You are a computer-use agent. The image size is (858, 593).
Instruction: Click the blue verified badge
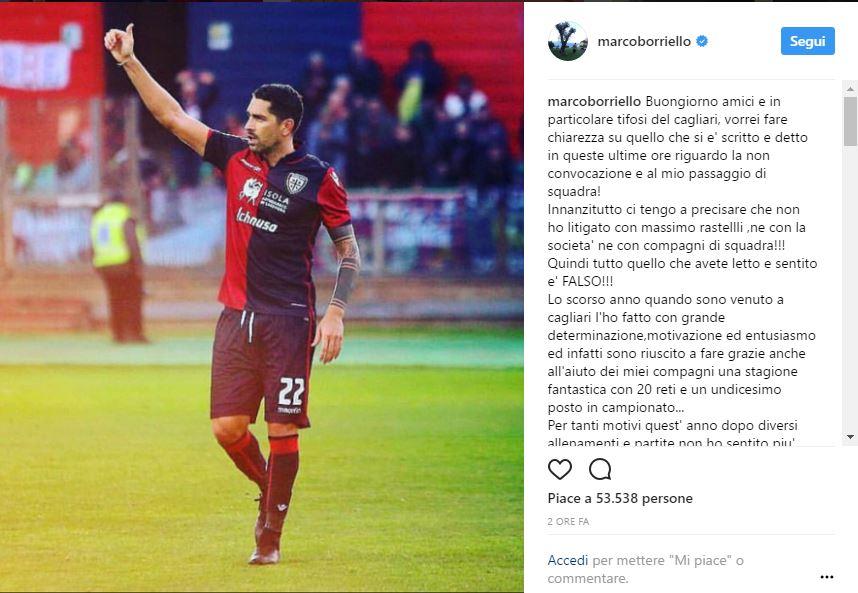(x=702, y=41)
